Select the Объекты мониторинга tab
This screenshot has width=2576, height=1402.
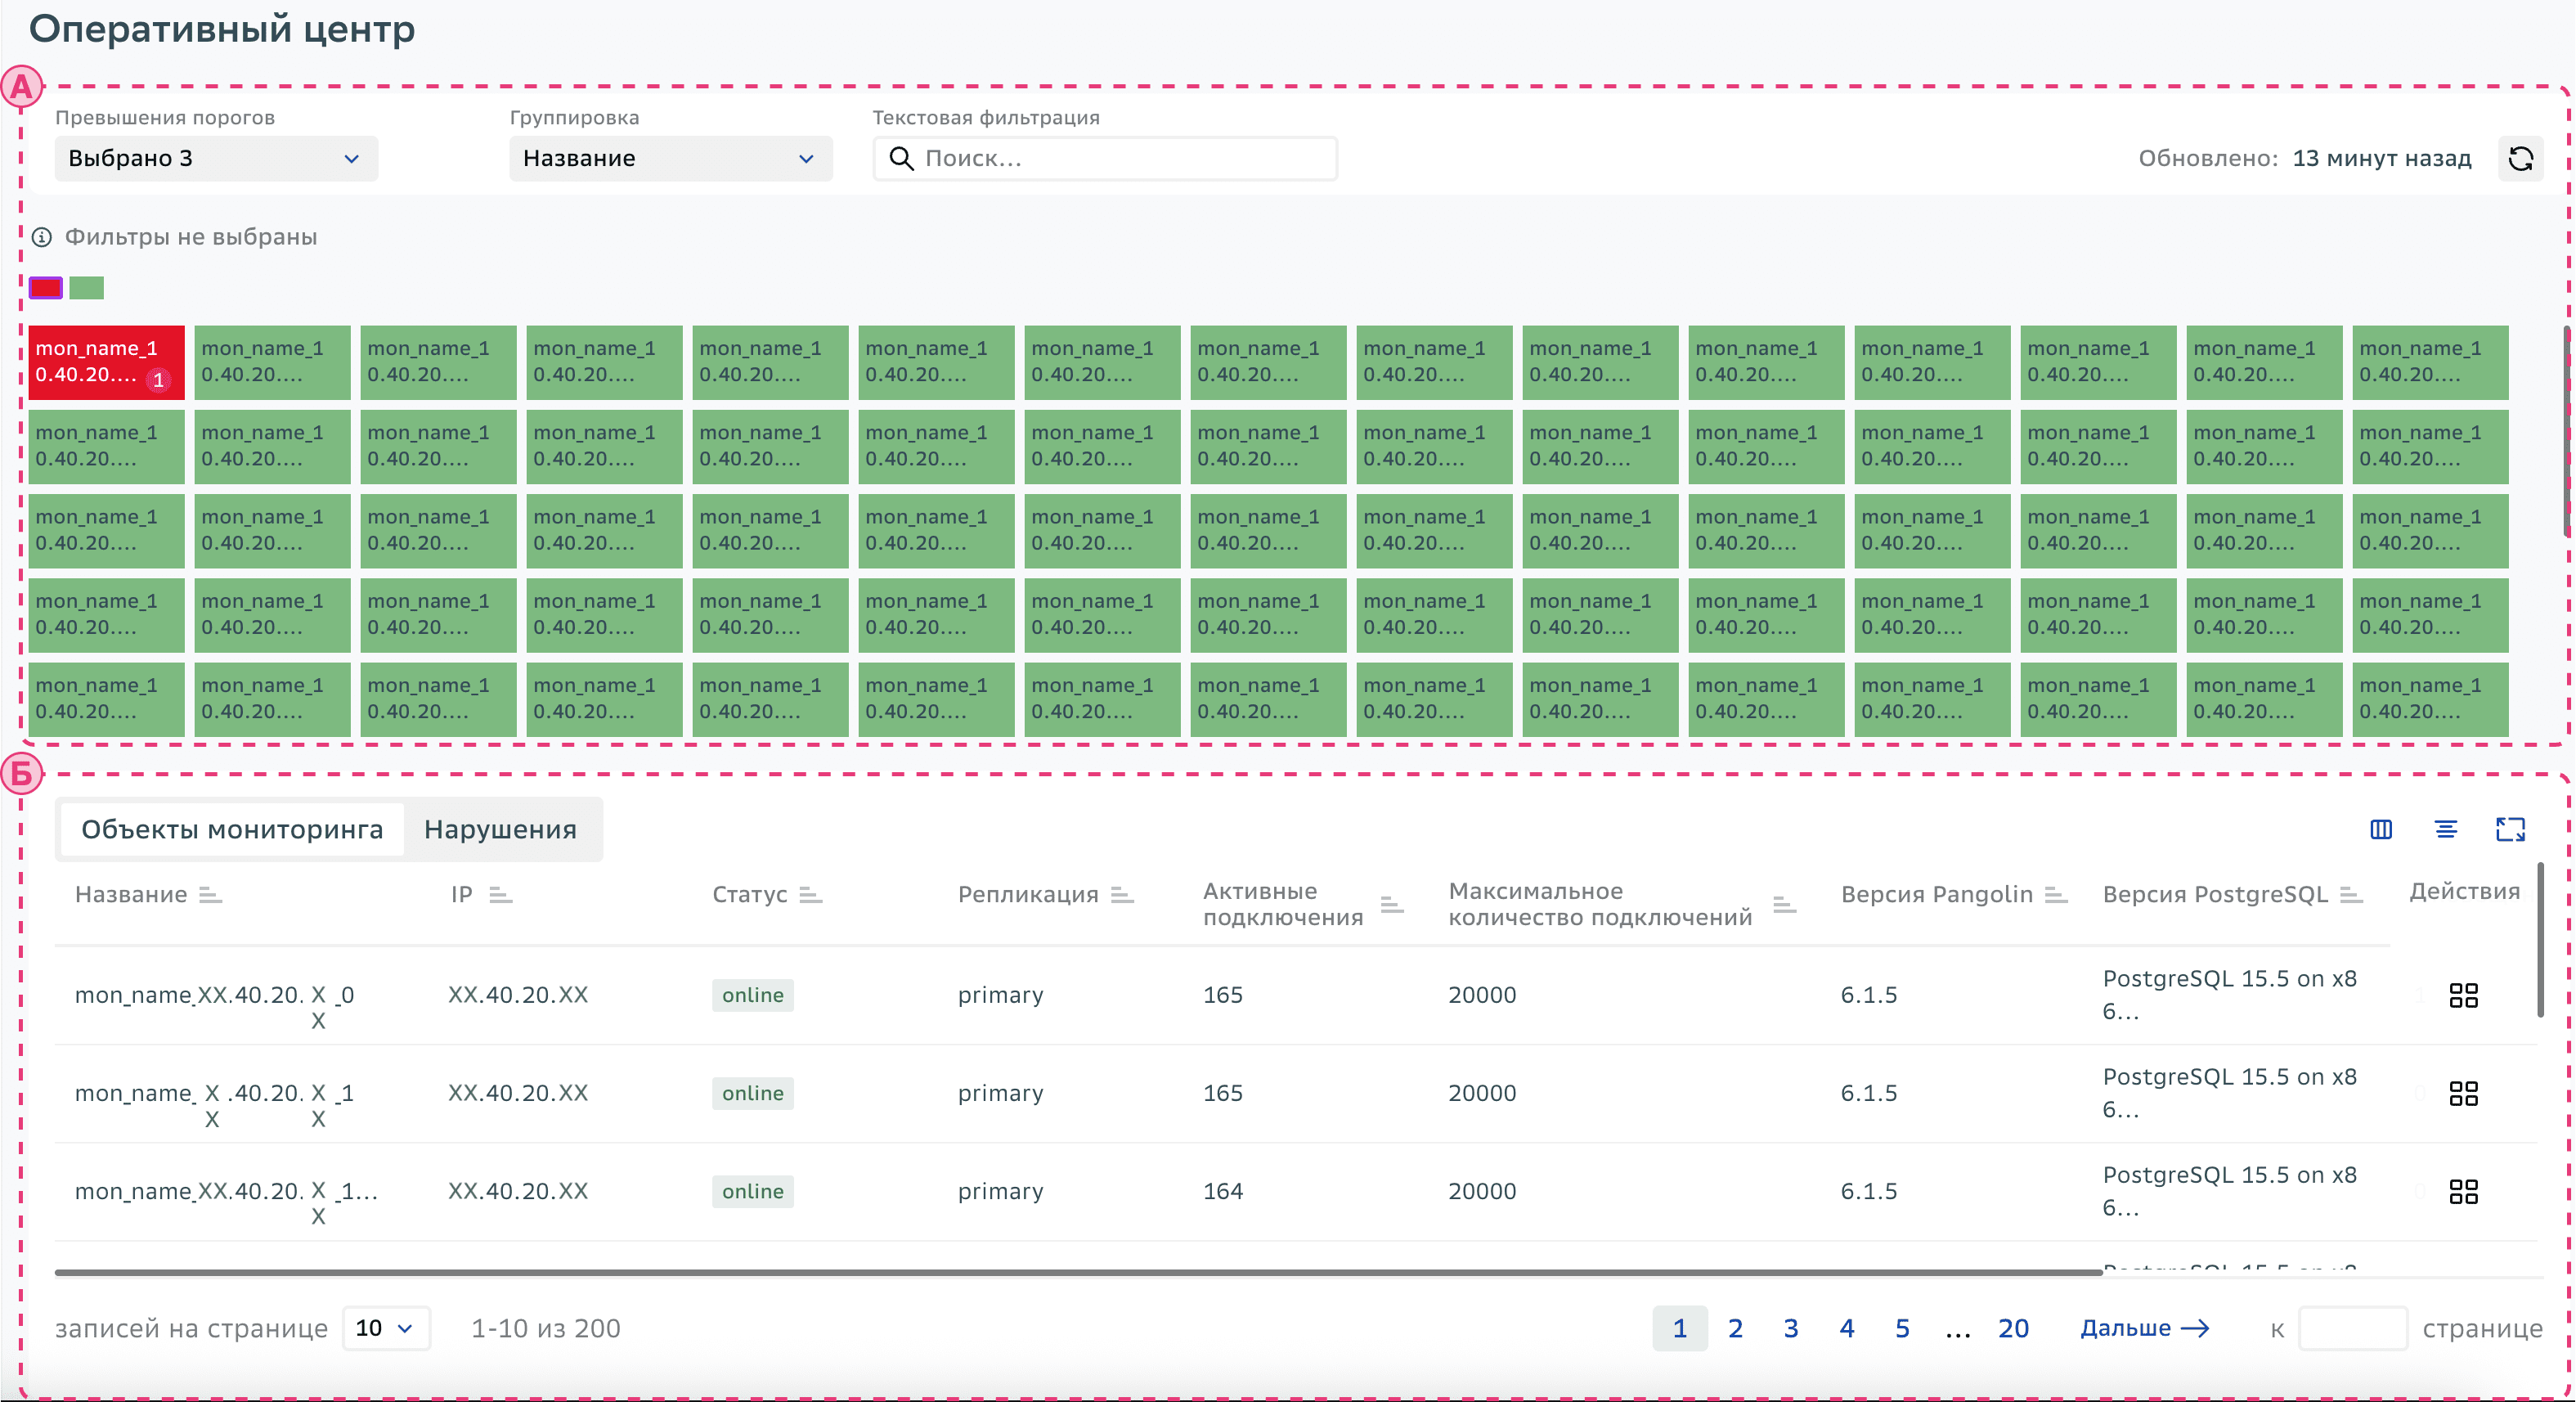tap(232, 829)
